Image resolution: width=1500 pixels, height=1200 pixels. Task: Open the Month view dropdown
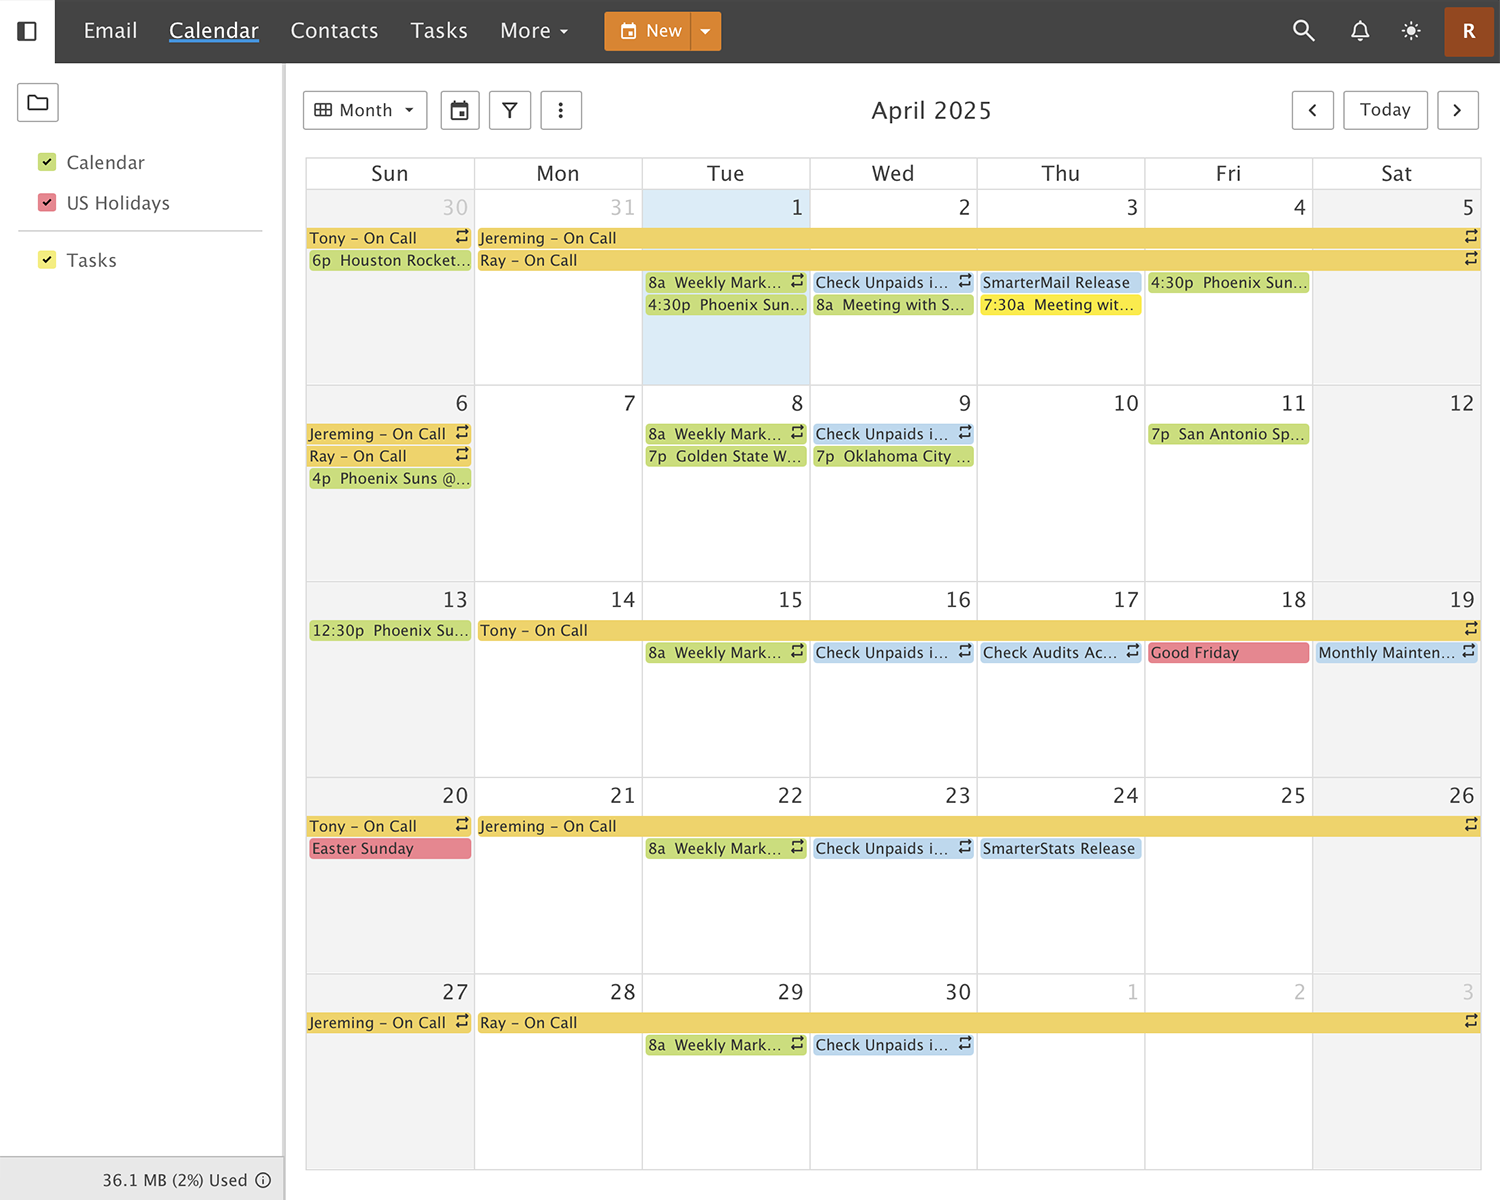pos(365,110)
